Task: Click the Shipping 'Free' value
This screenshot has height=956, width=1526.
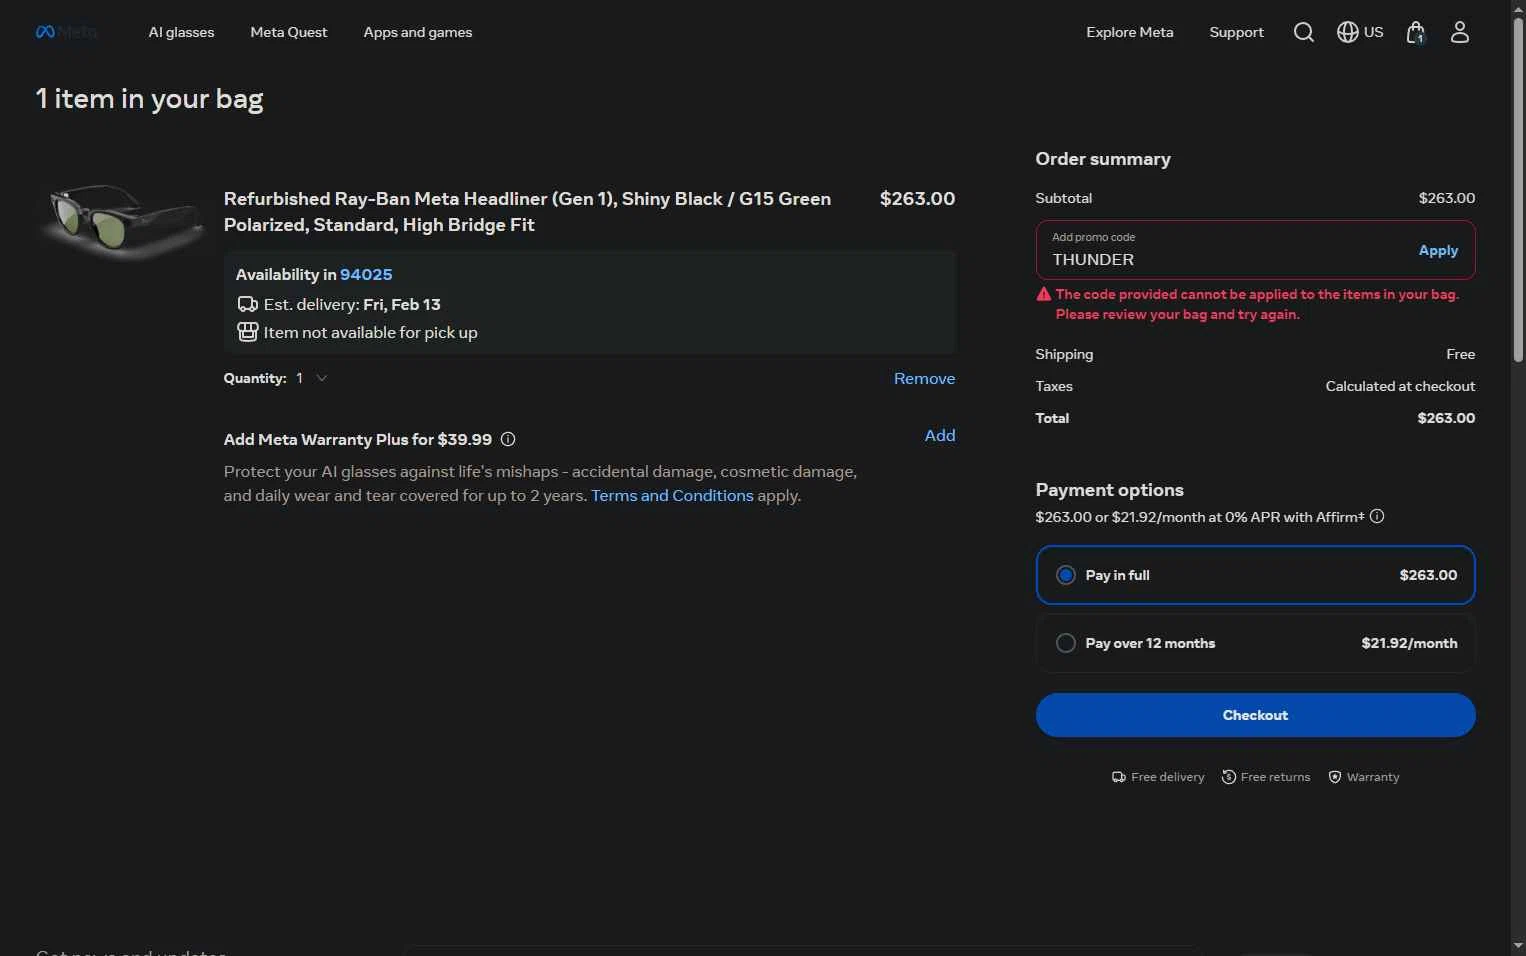Action: pyautogui.click(x=1460, y=354)
